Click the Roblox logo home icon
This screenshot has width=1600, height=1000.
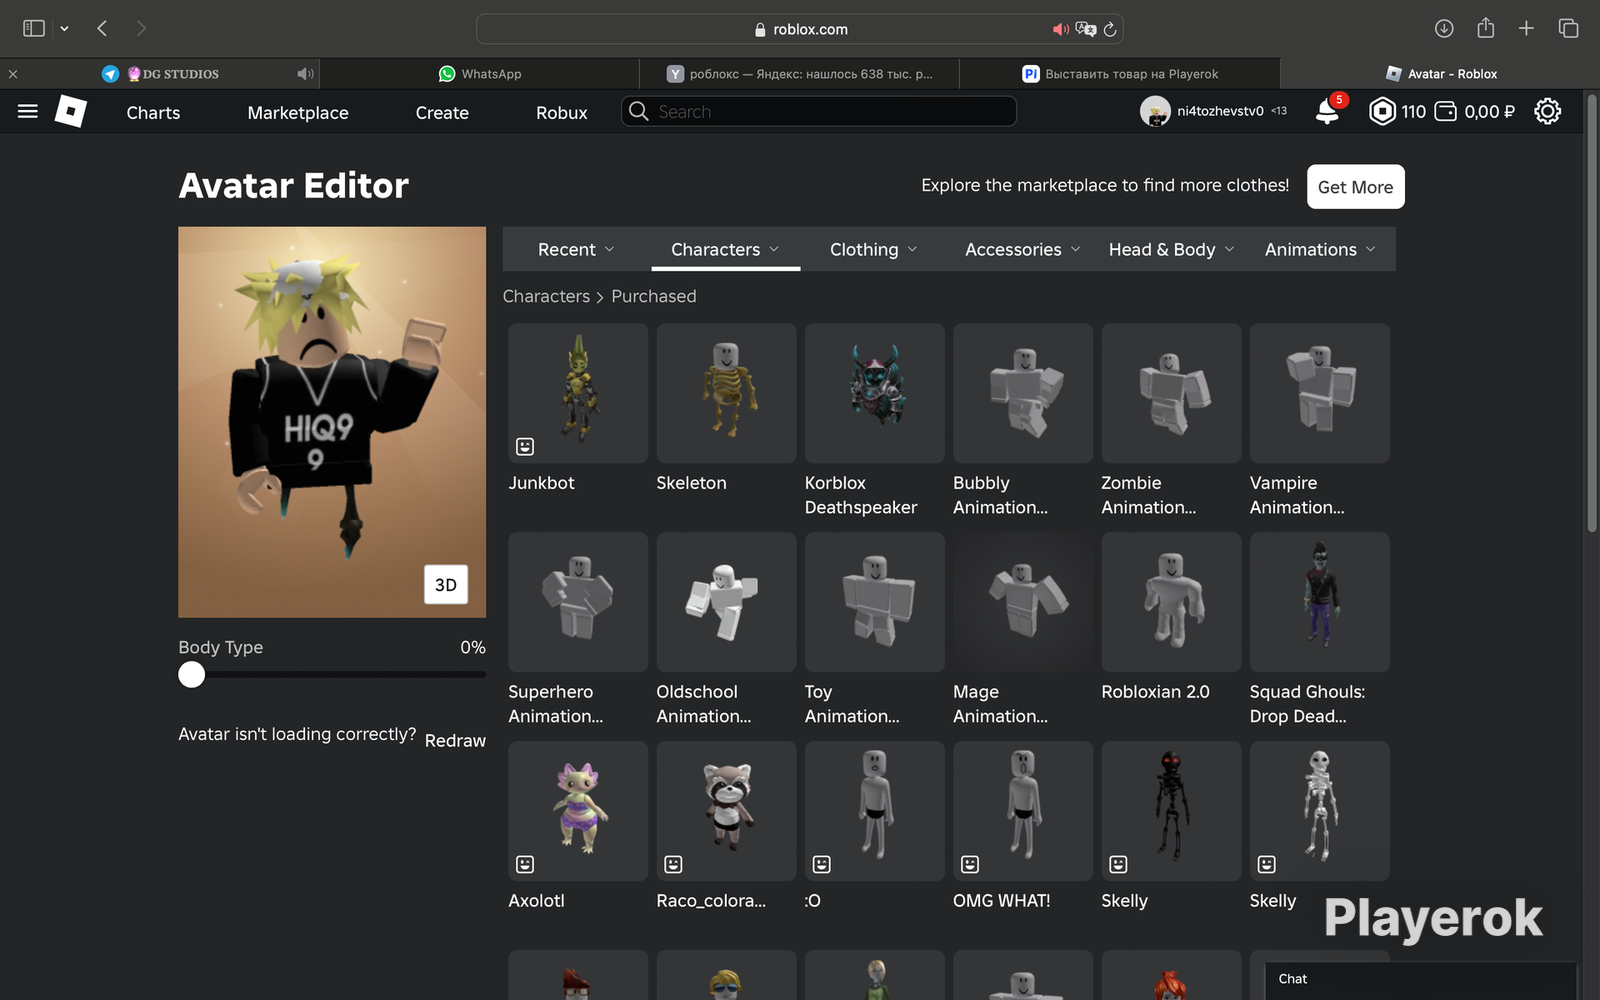(70, 111)
